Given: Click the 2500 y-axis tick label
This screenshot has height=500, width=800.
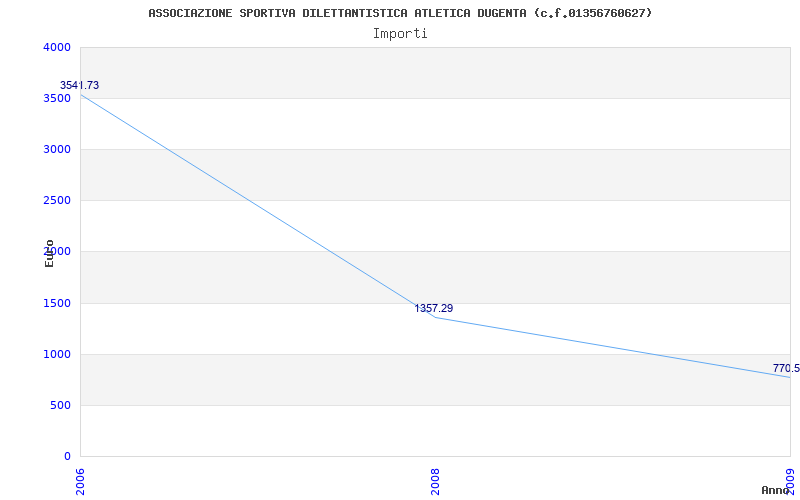Looking at the screenshot, I should click(58, 201).
